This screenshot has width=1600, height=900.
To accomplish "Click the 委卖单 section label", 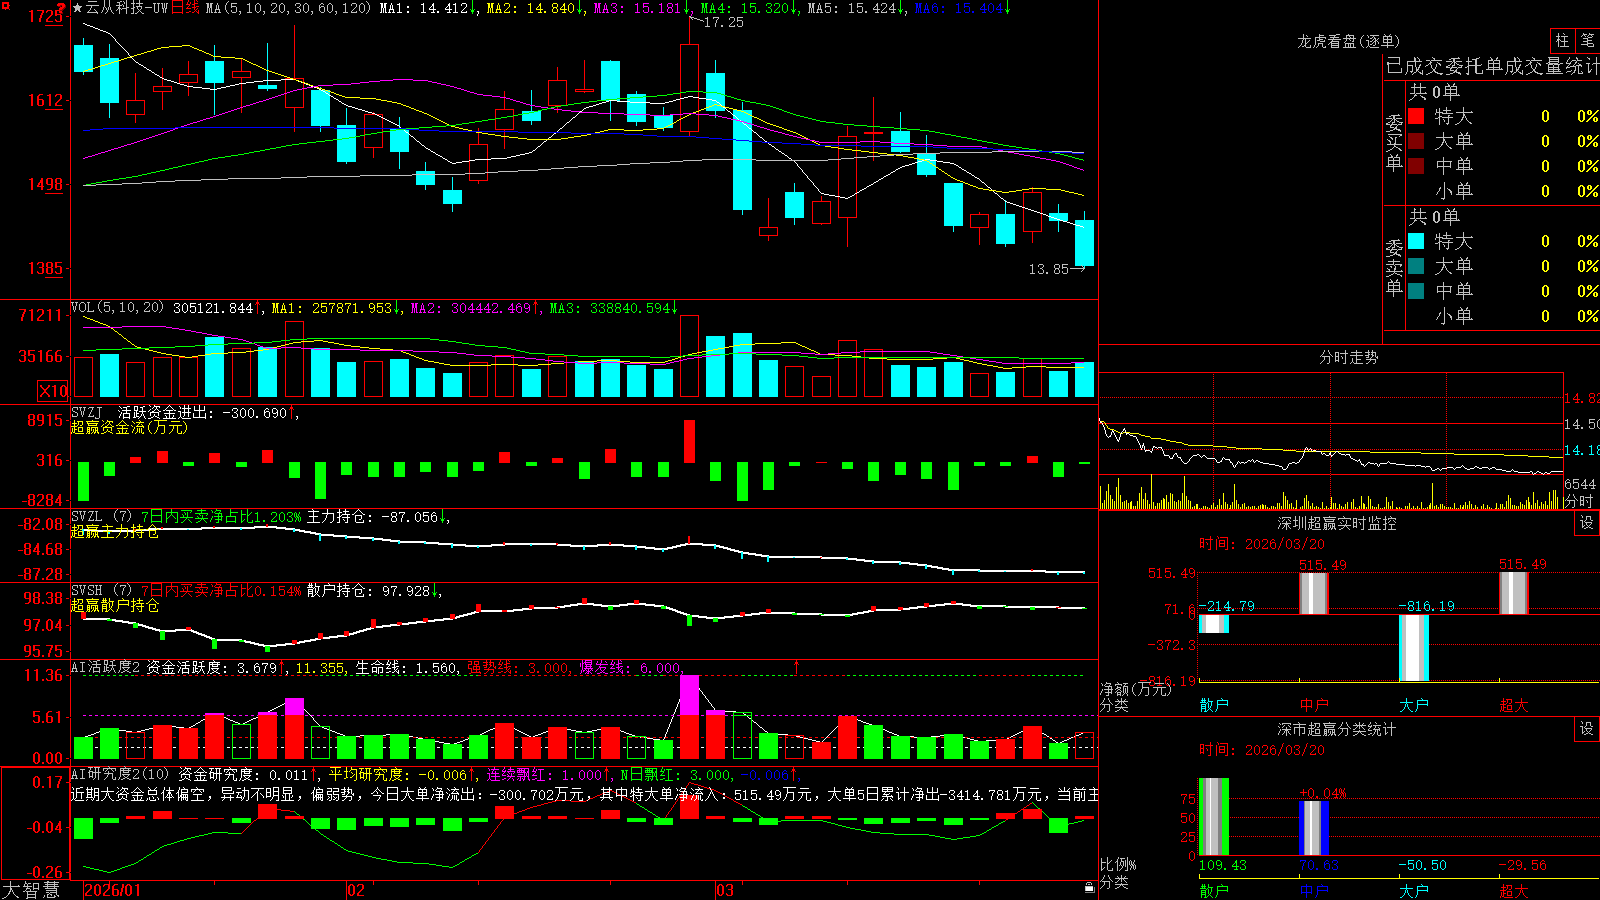I will click(1394, 267).
